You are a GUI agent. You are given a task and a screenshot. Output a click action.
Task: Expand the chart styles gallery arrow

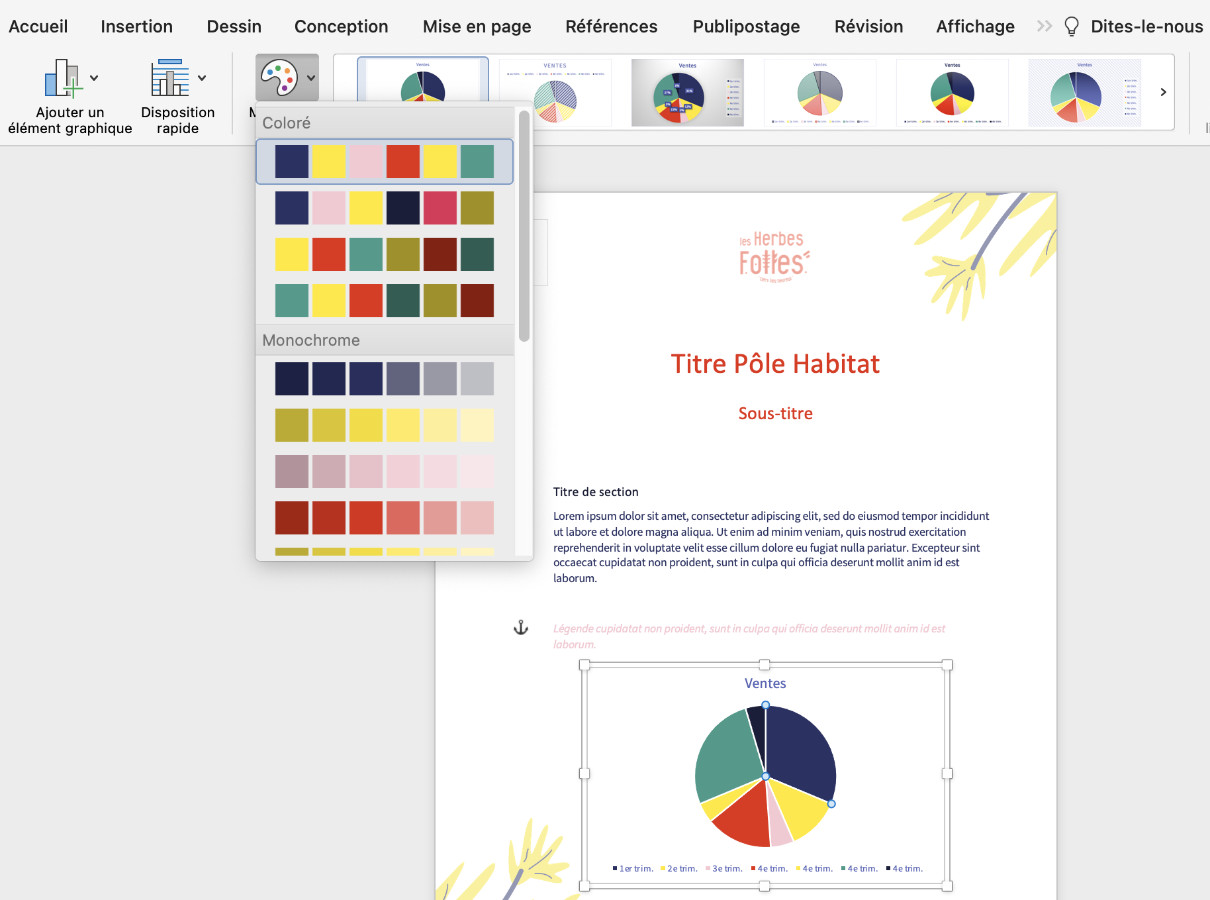point(1163,92)
